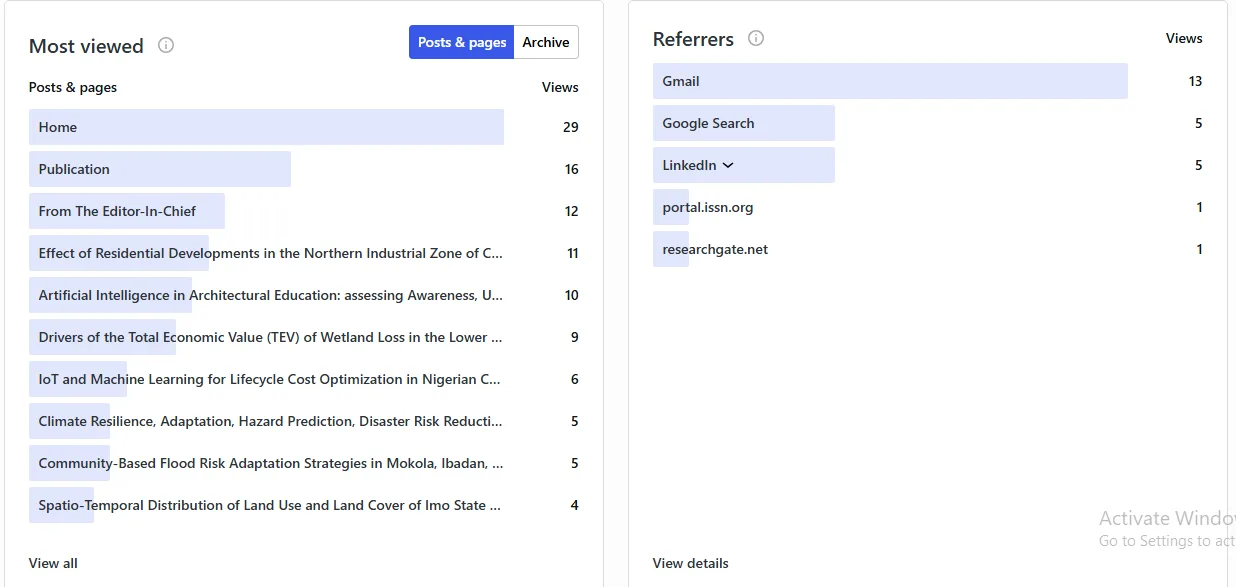Click the Views header in Referrers
Image resolution: width=1236 pixels, height=587 pixels.
1184,38
